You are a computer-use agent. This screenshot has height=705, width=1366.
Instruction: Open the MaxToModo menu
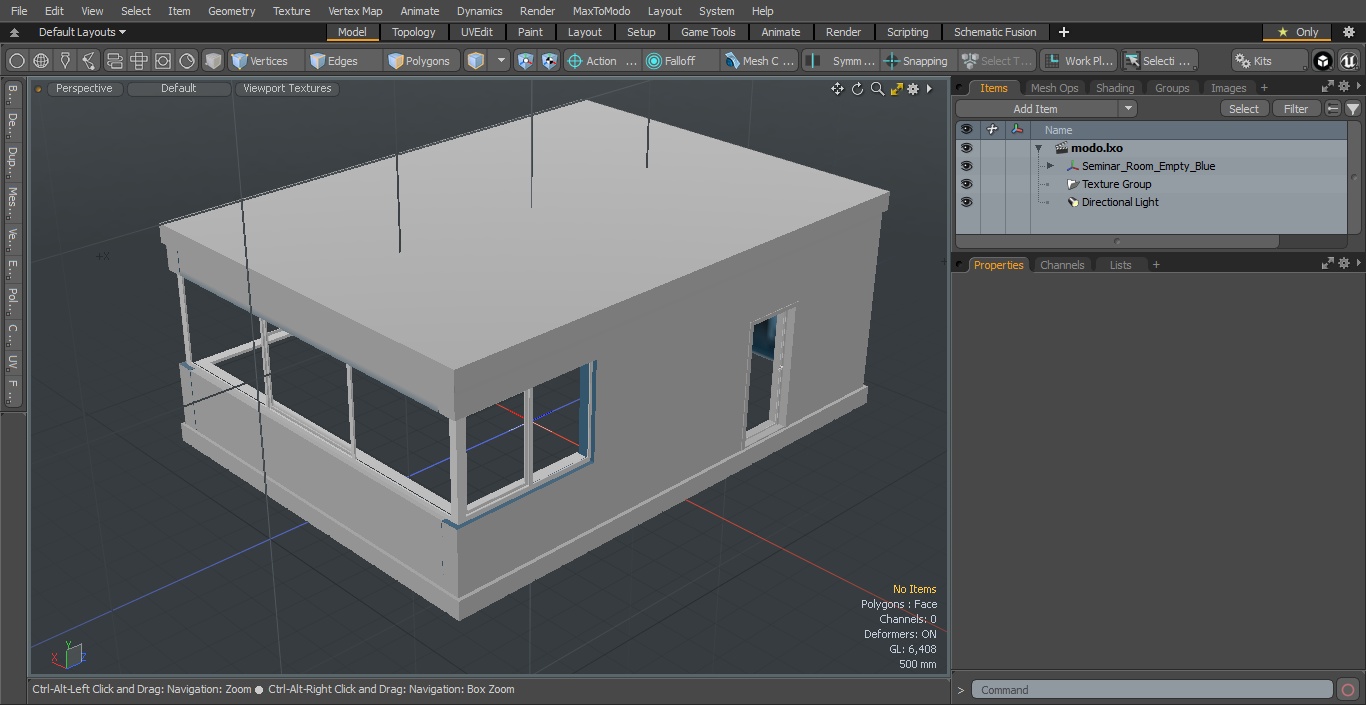click(601, 11)
